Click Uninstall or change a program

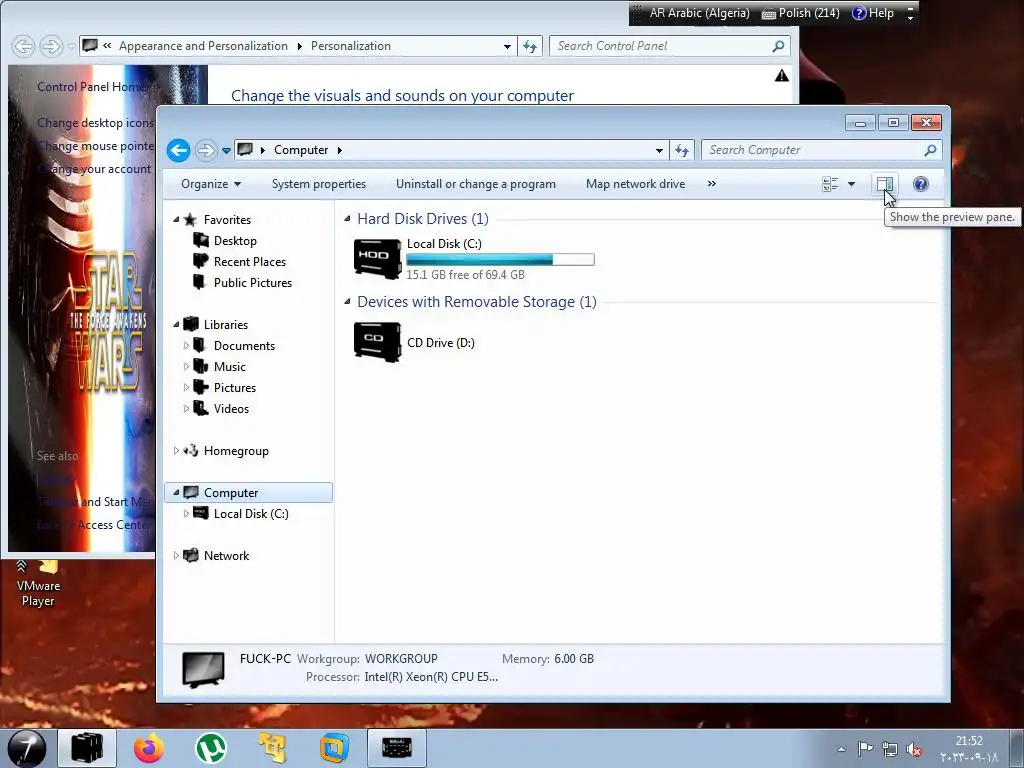pyautogui.click(x=475, y=184)
